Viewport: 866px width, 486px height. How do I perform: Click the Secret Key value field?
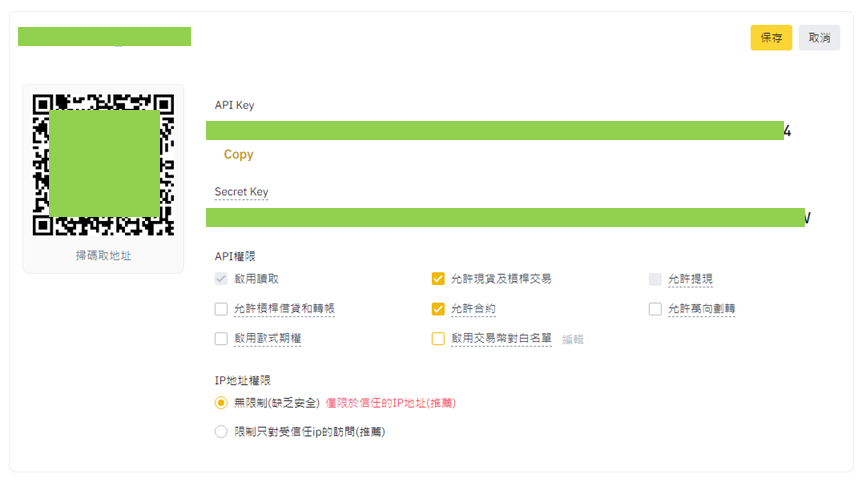(x=508, y=218)
